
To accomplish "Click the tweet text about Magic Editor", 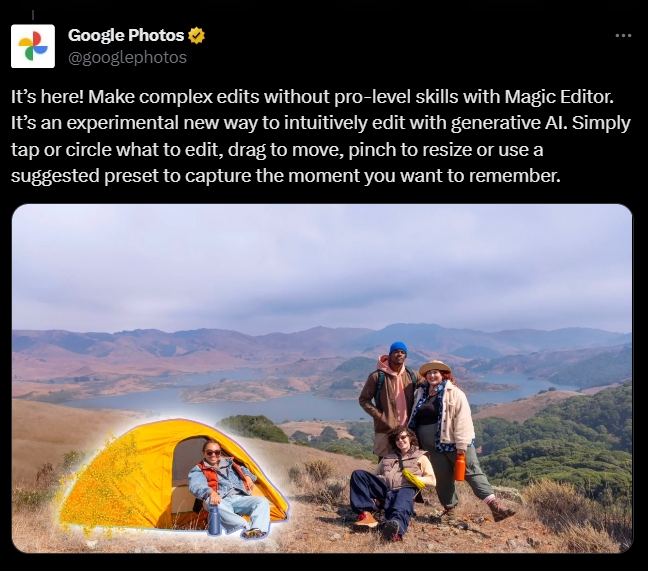I will pyautogui.click(x=321, y=136).
